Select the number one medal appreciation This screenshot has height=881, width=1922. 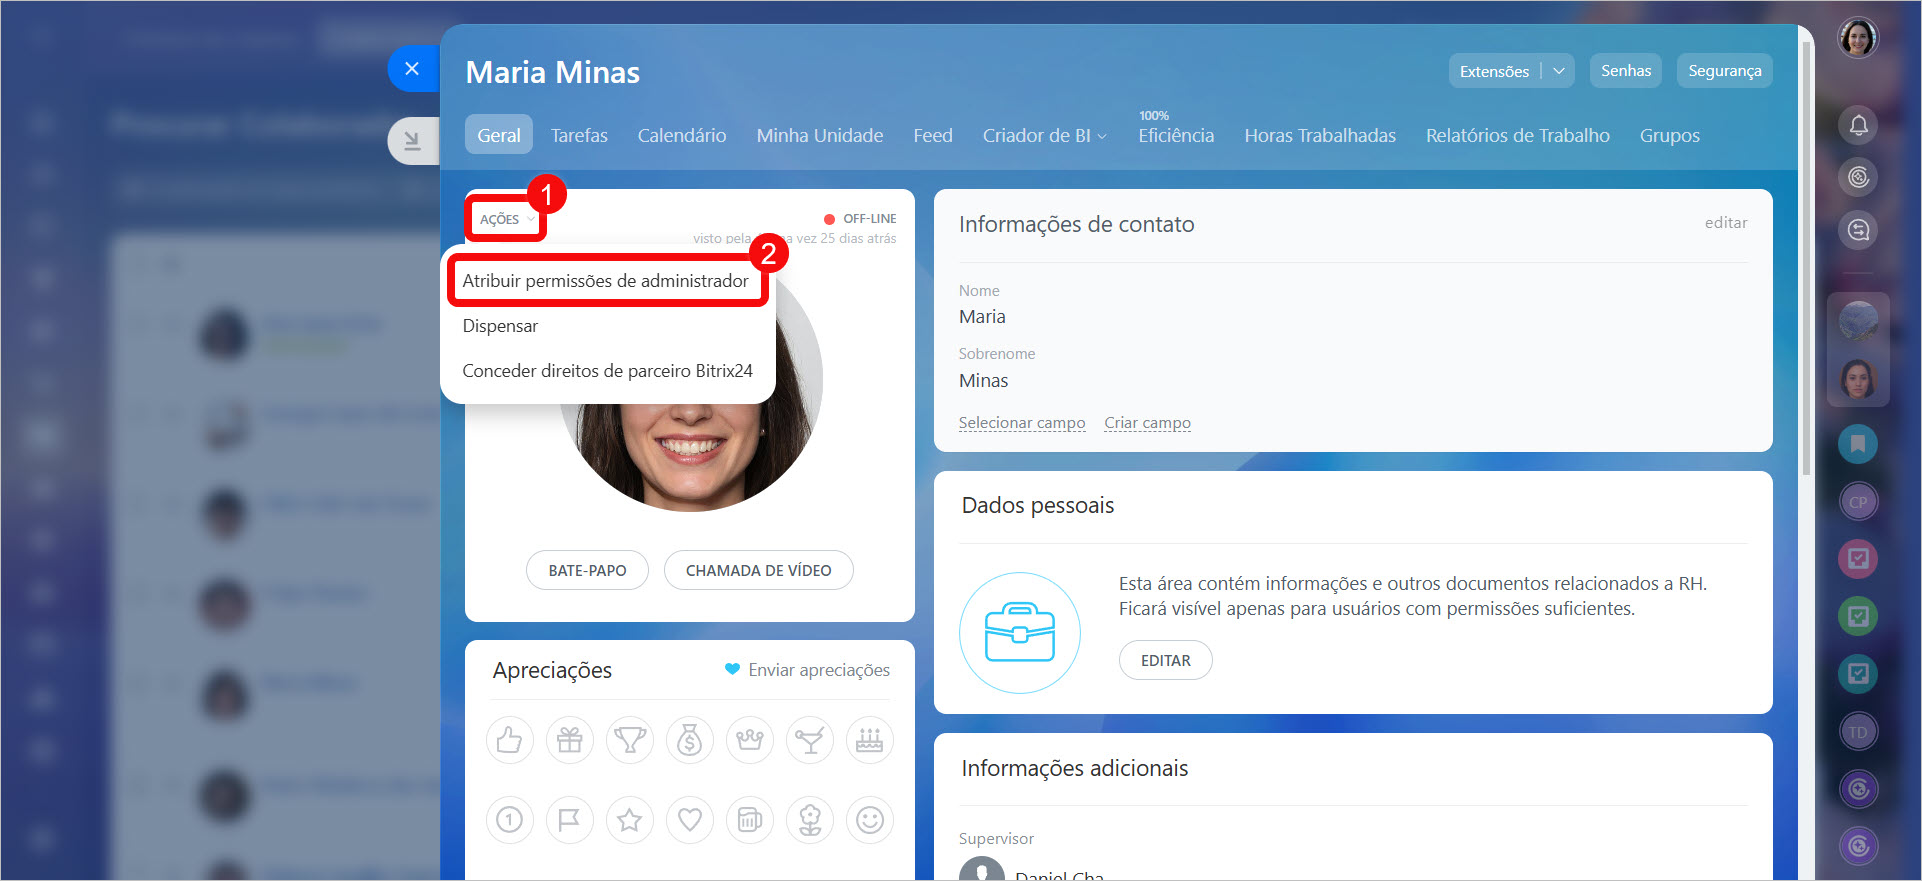tap(510, 820)
